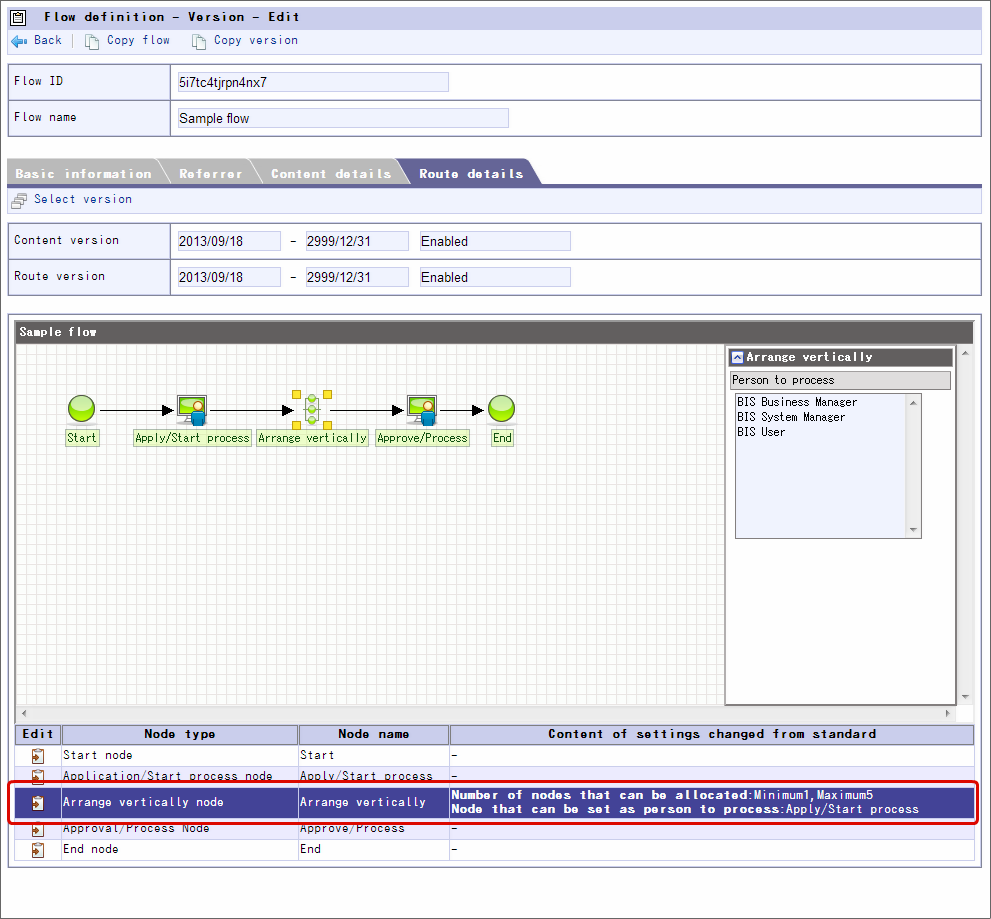The width and height of the screenshot is (991, 919).
Task: Select BIS Business Manager in list
Action: click(x=797, y=402)
